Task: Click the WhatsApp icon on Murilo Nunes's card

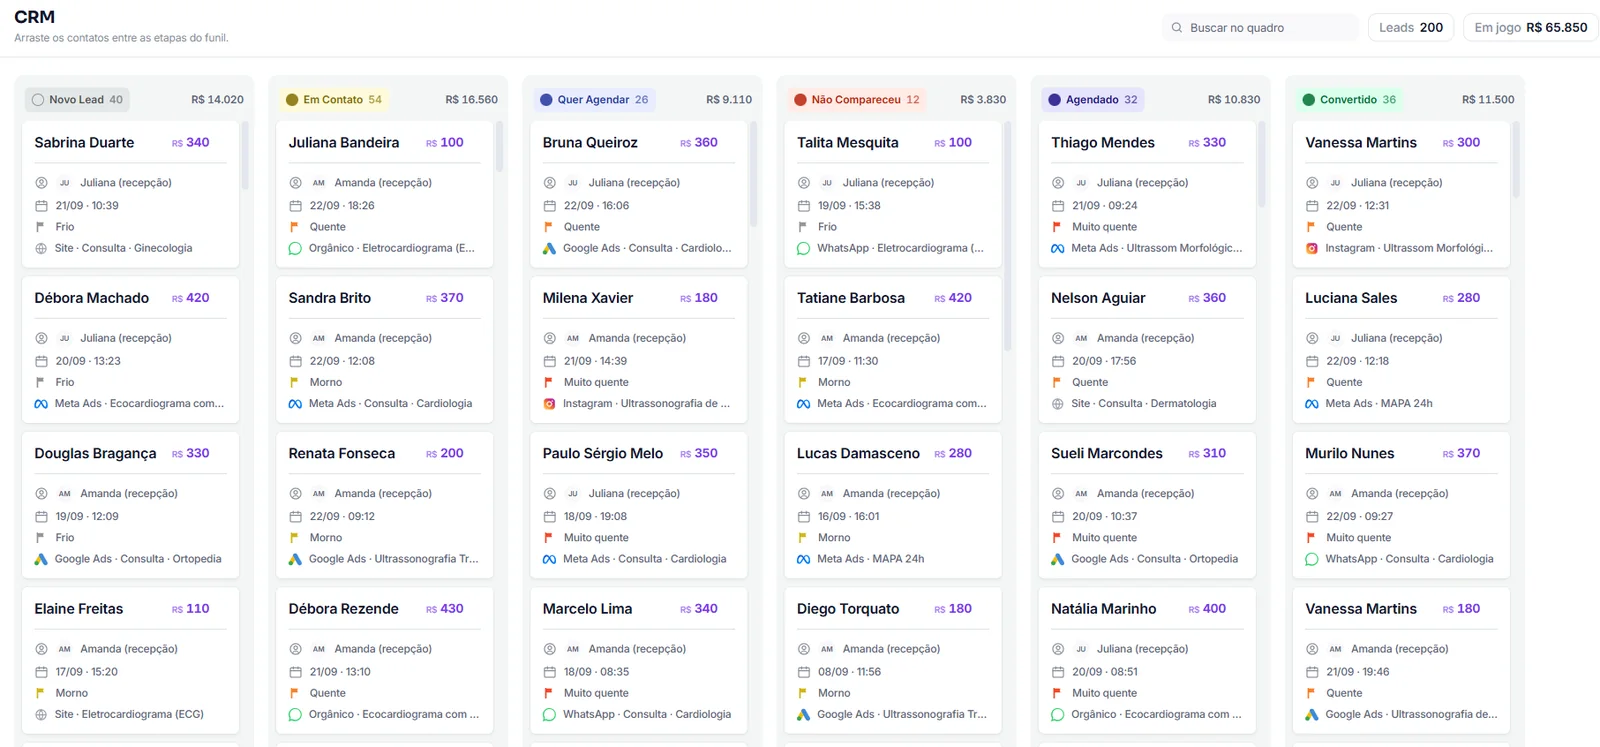Action: click(1312, 559)
